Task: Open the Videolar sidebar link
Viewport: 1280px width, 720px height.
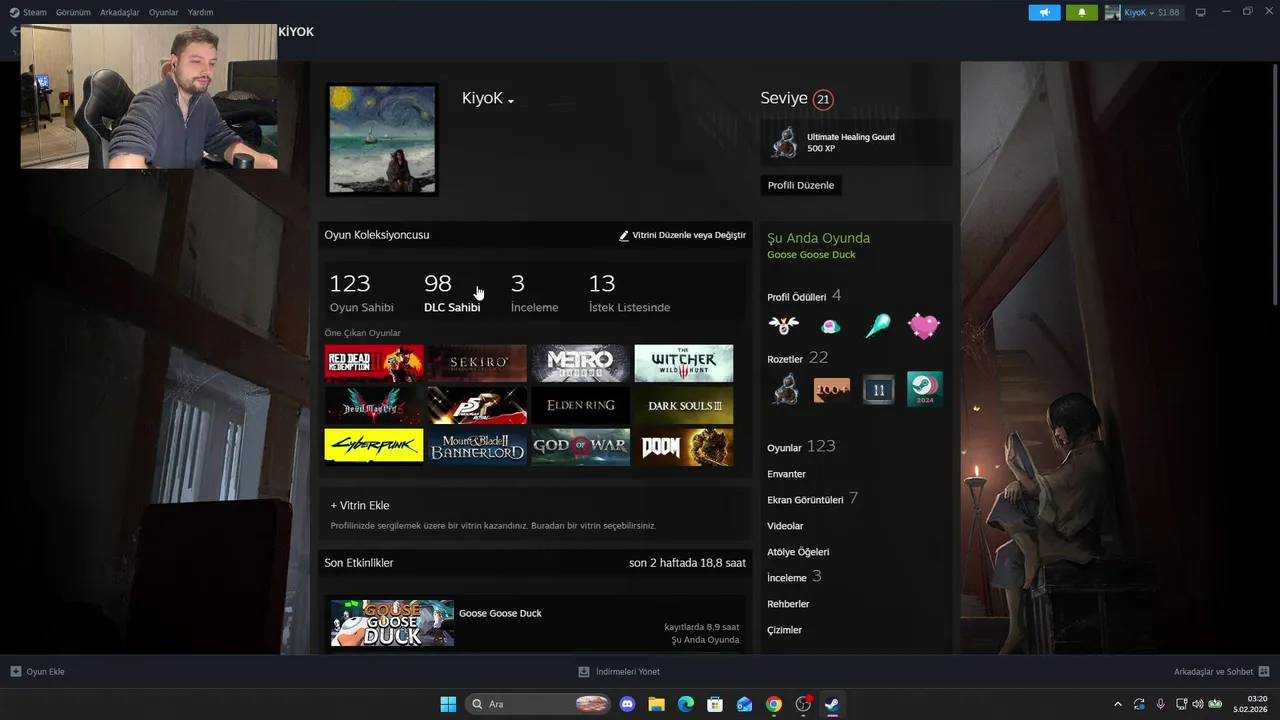Action: click(x=785, y=526)
